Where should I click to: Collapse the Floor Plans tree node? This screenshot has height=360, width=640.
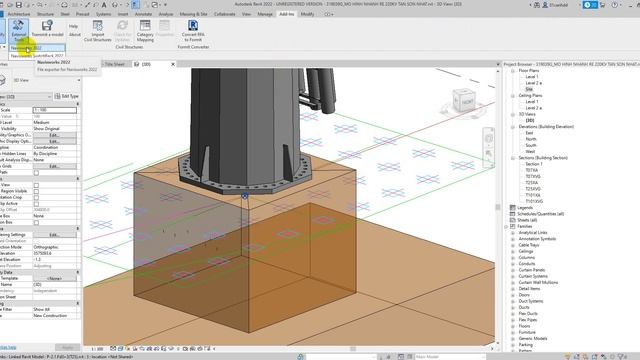pyautogui.click(x=513, y=71)
